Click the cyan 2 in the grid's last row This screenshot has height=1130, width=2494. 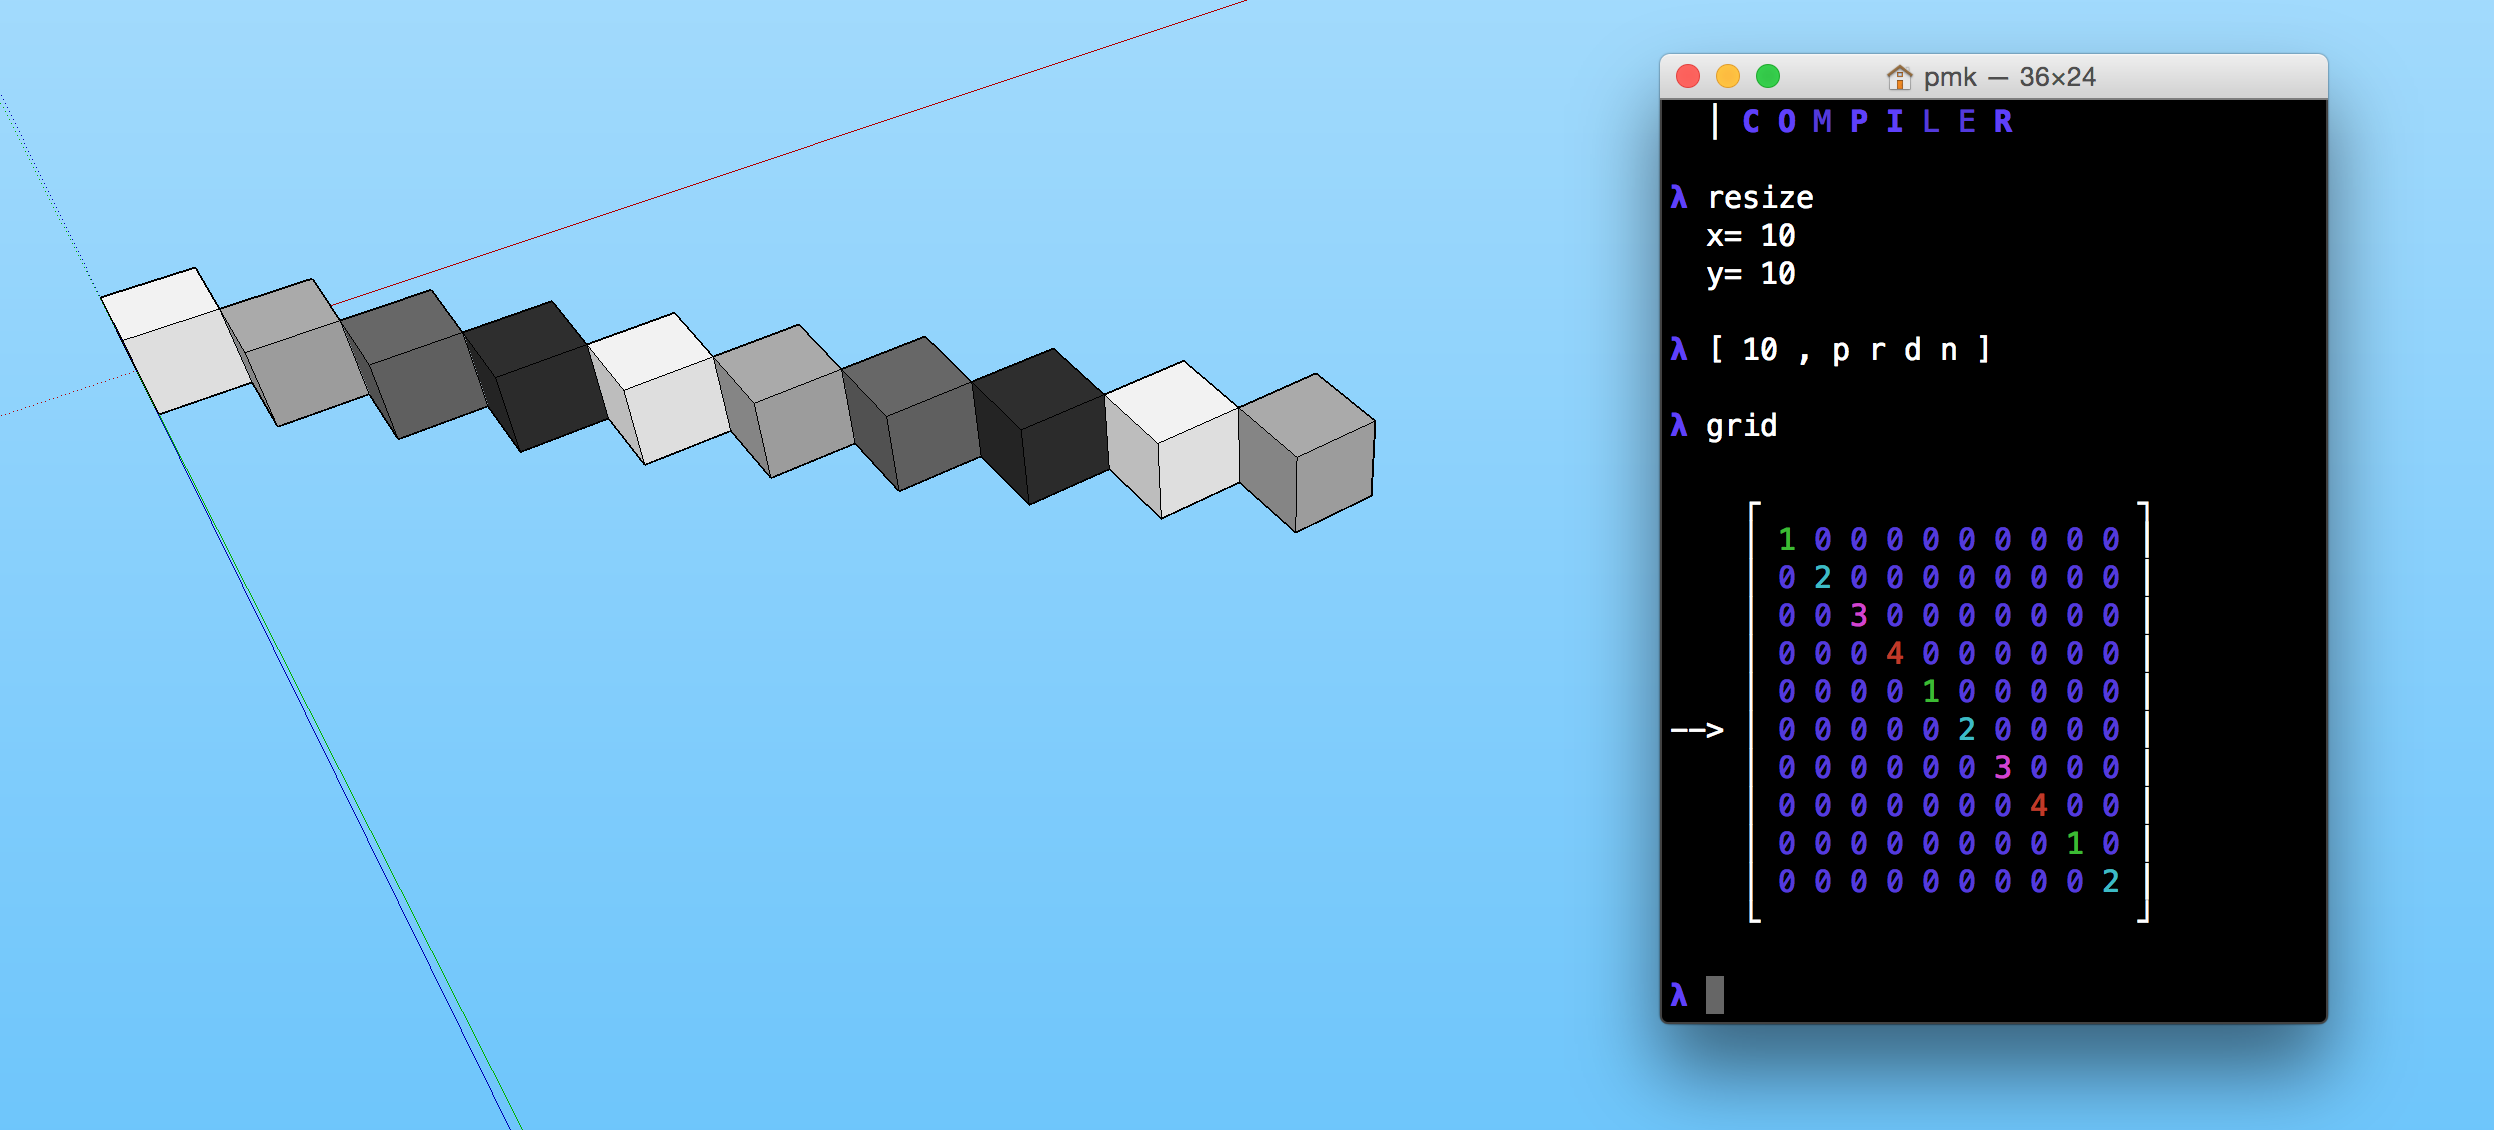click(2111, 882)
